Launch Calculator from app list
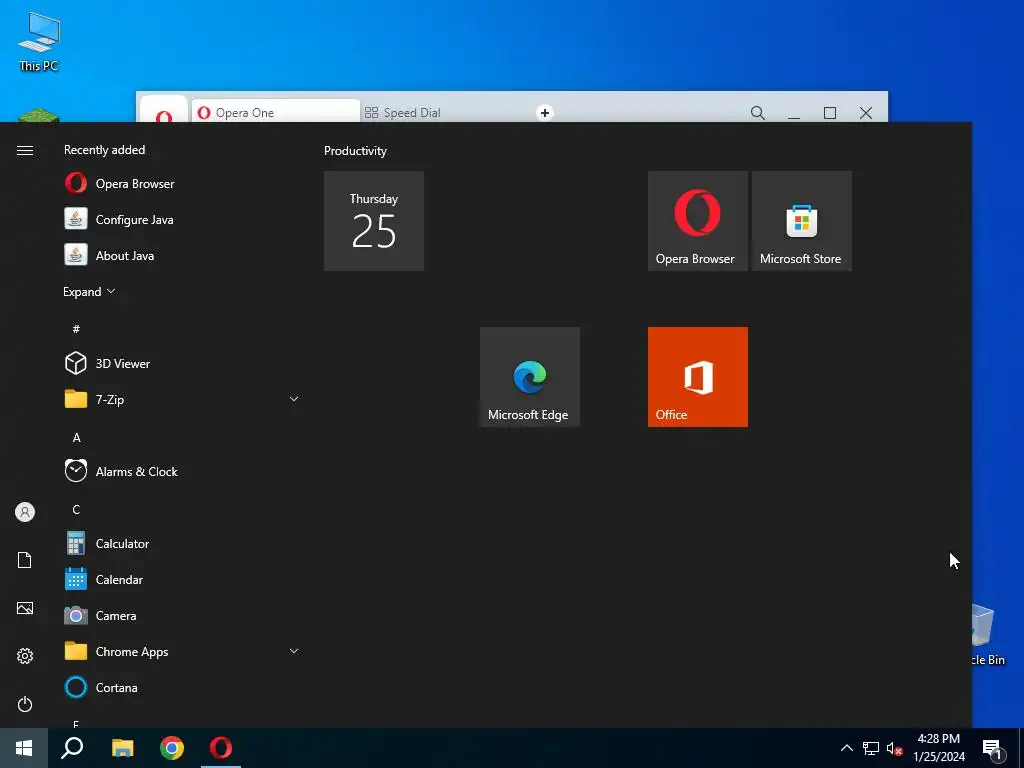This screenshot has width=1024, height=768. [x=181, y=543]
